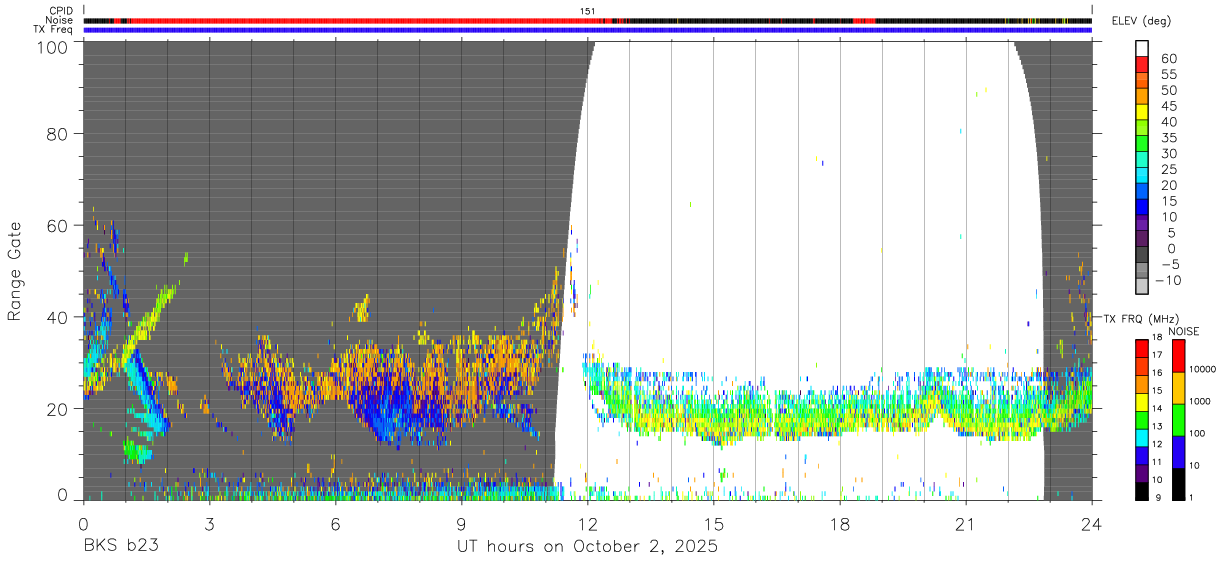This screenshot has height=567, width=1228.
Task: Click the CPID label at top left
Action: point(60,11)
